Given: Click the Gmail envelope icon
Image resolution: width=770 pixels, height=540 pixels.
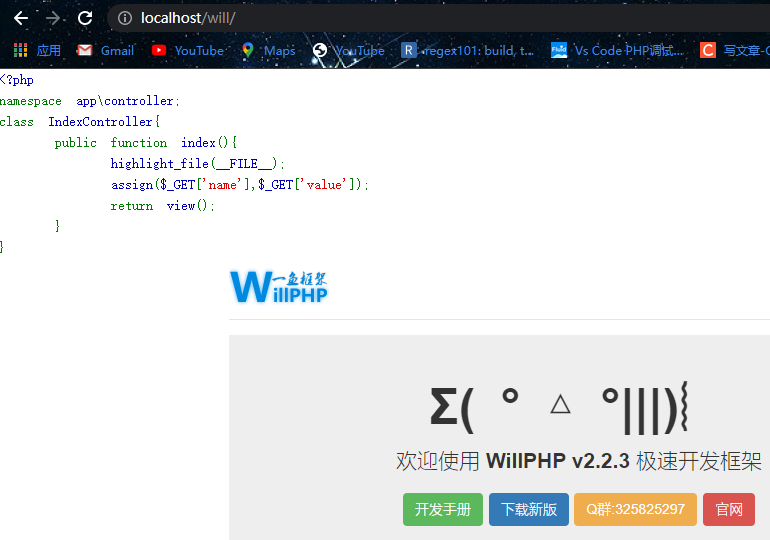Looking at the screenshot, I should point(84,50).
